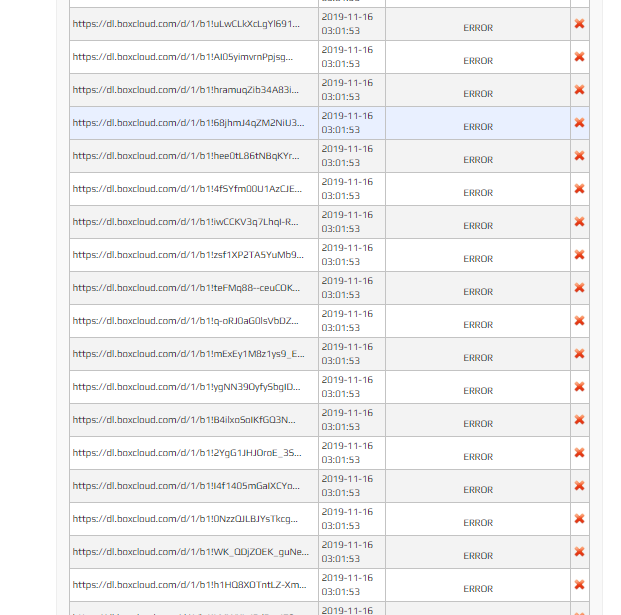Delete the mExEy1M8z1ys9_E entry
This screenshot has width=621, height=615.
[x=579, y=354]
